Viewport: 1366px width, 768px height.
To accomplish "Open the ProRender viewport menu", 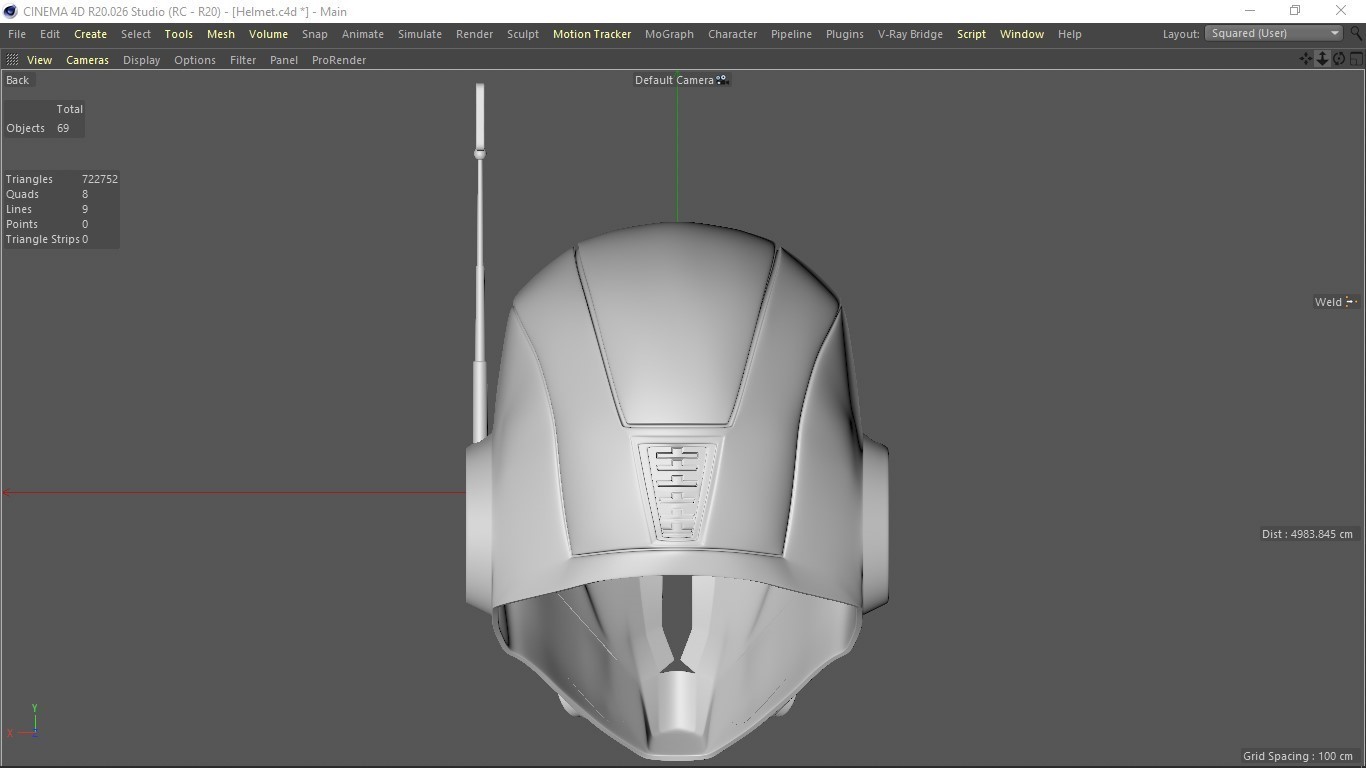I will (x=339, y=60).
